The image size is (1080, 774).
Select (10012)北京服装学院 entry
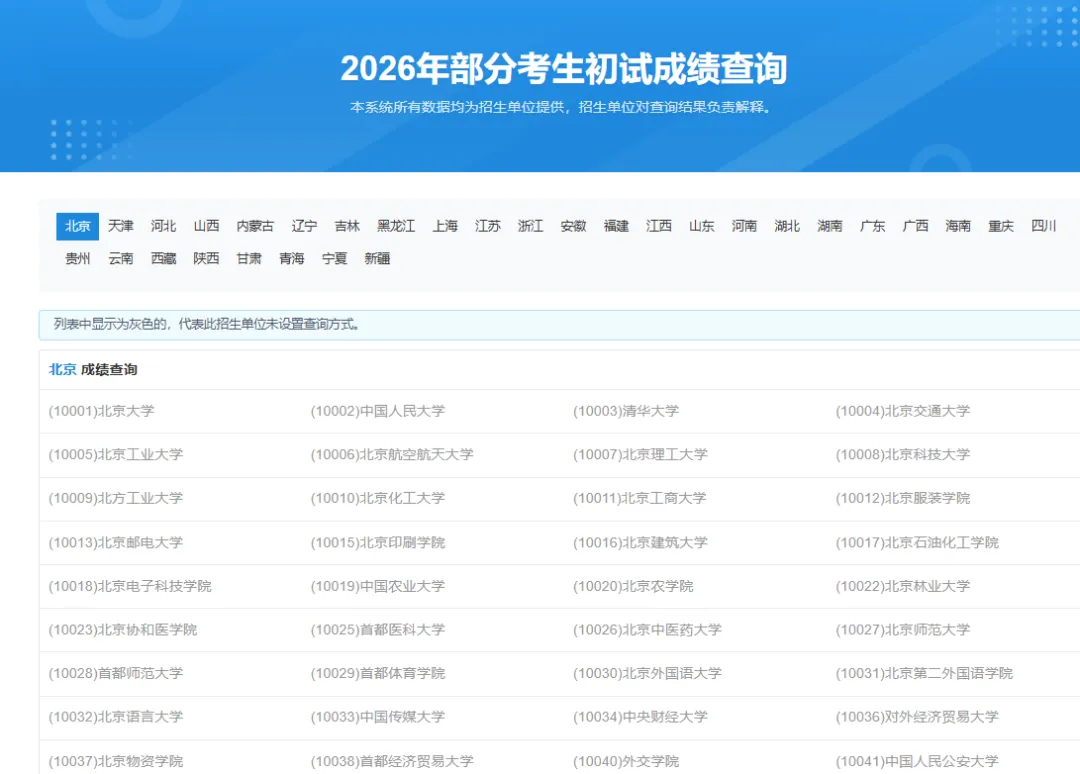902,498
